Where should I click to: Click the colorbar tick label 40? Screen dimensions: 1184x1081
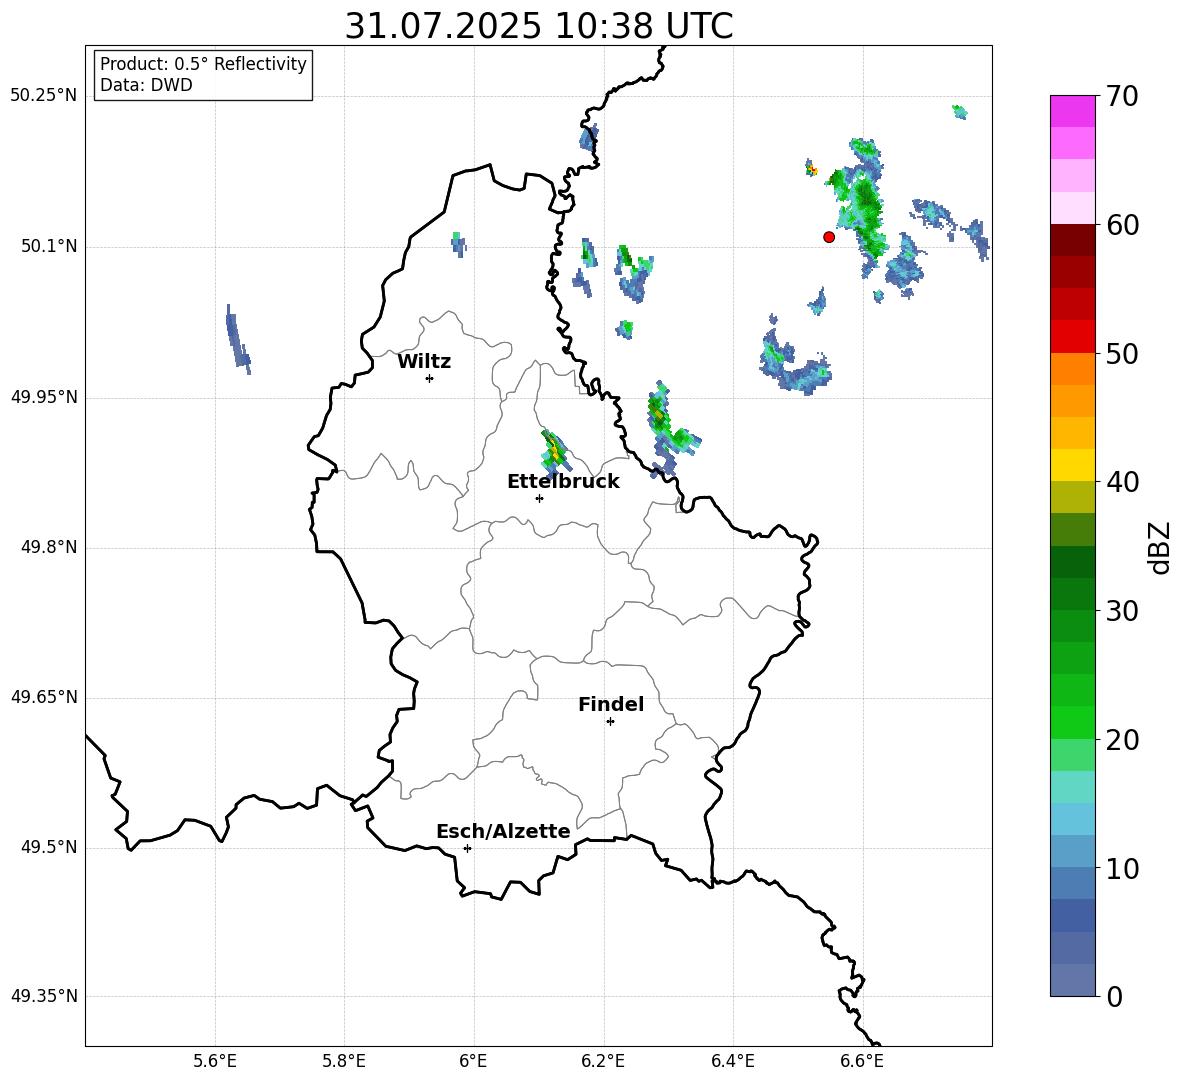1122,482
